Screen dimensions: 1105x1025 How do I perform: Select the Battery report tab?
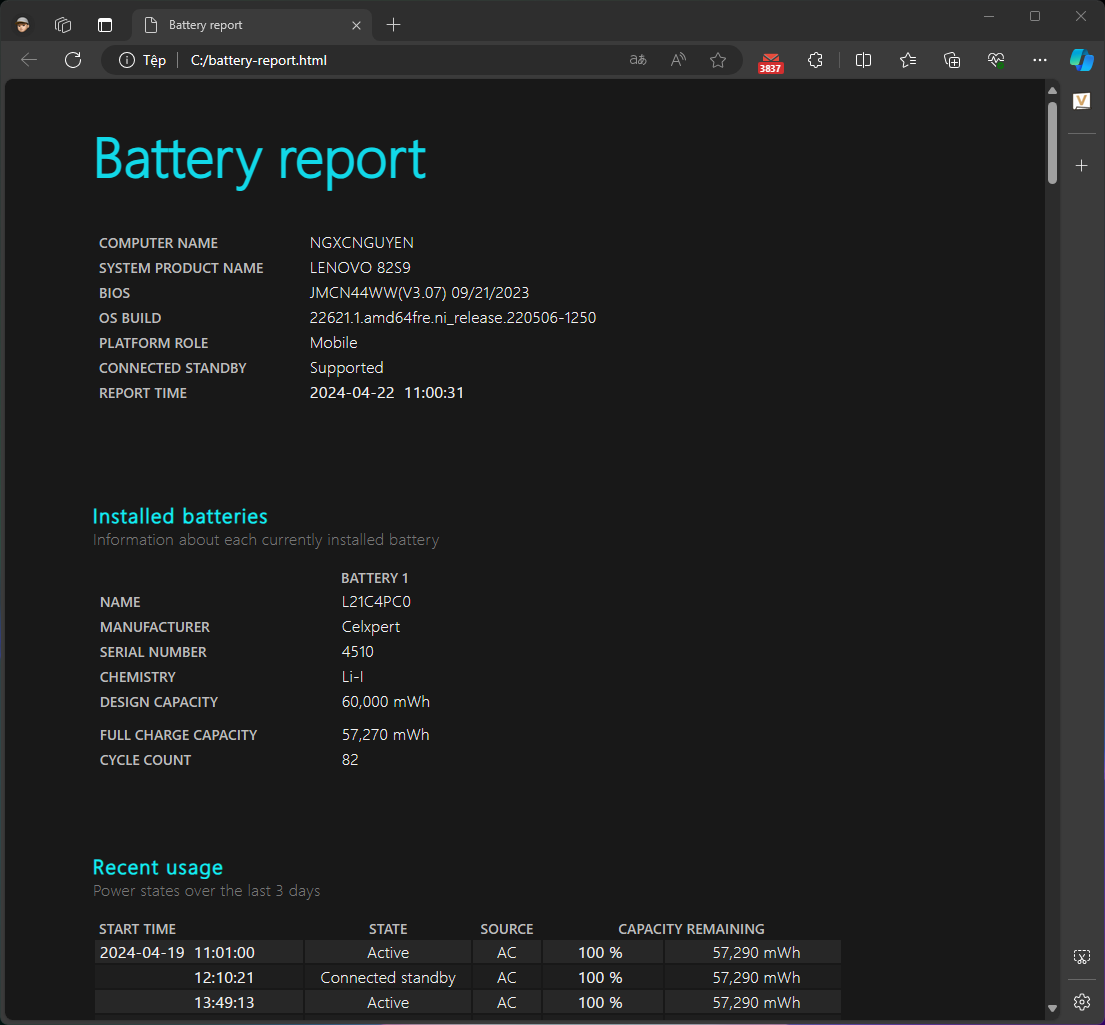coord(252,25)
